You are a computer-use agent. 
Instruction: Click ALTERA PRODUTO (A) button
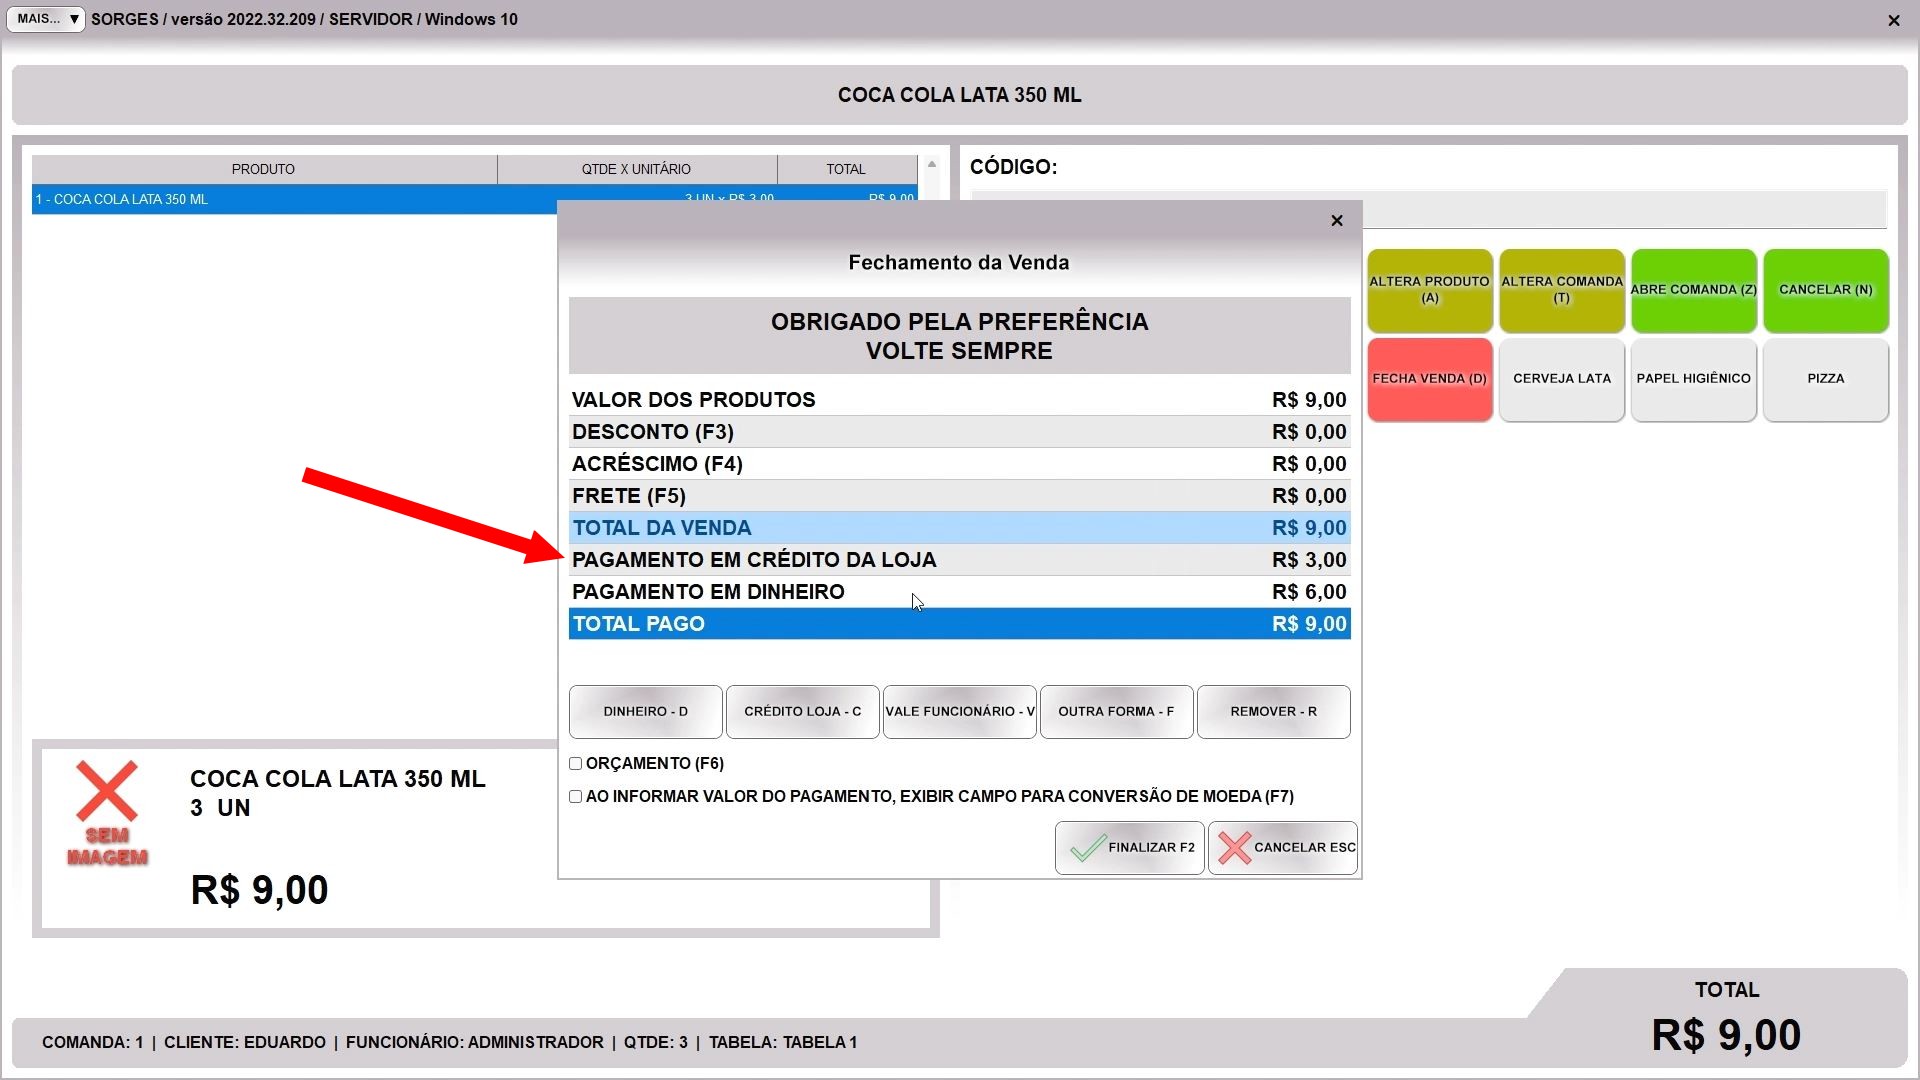pyautogui.click(x=1430, y=290)
